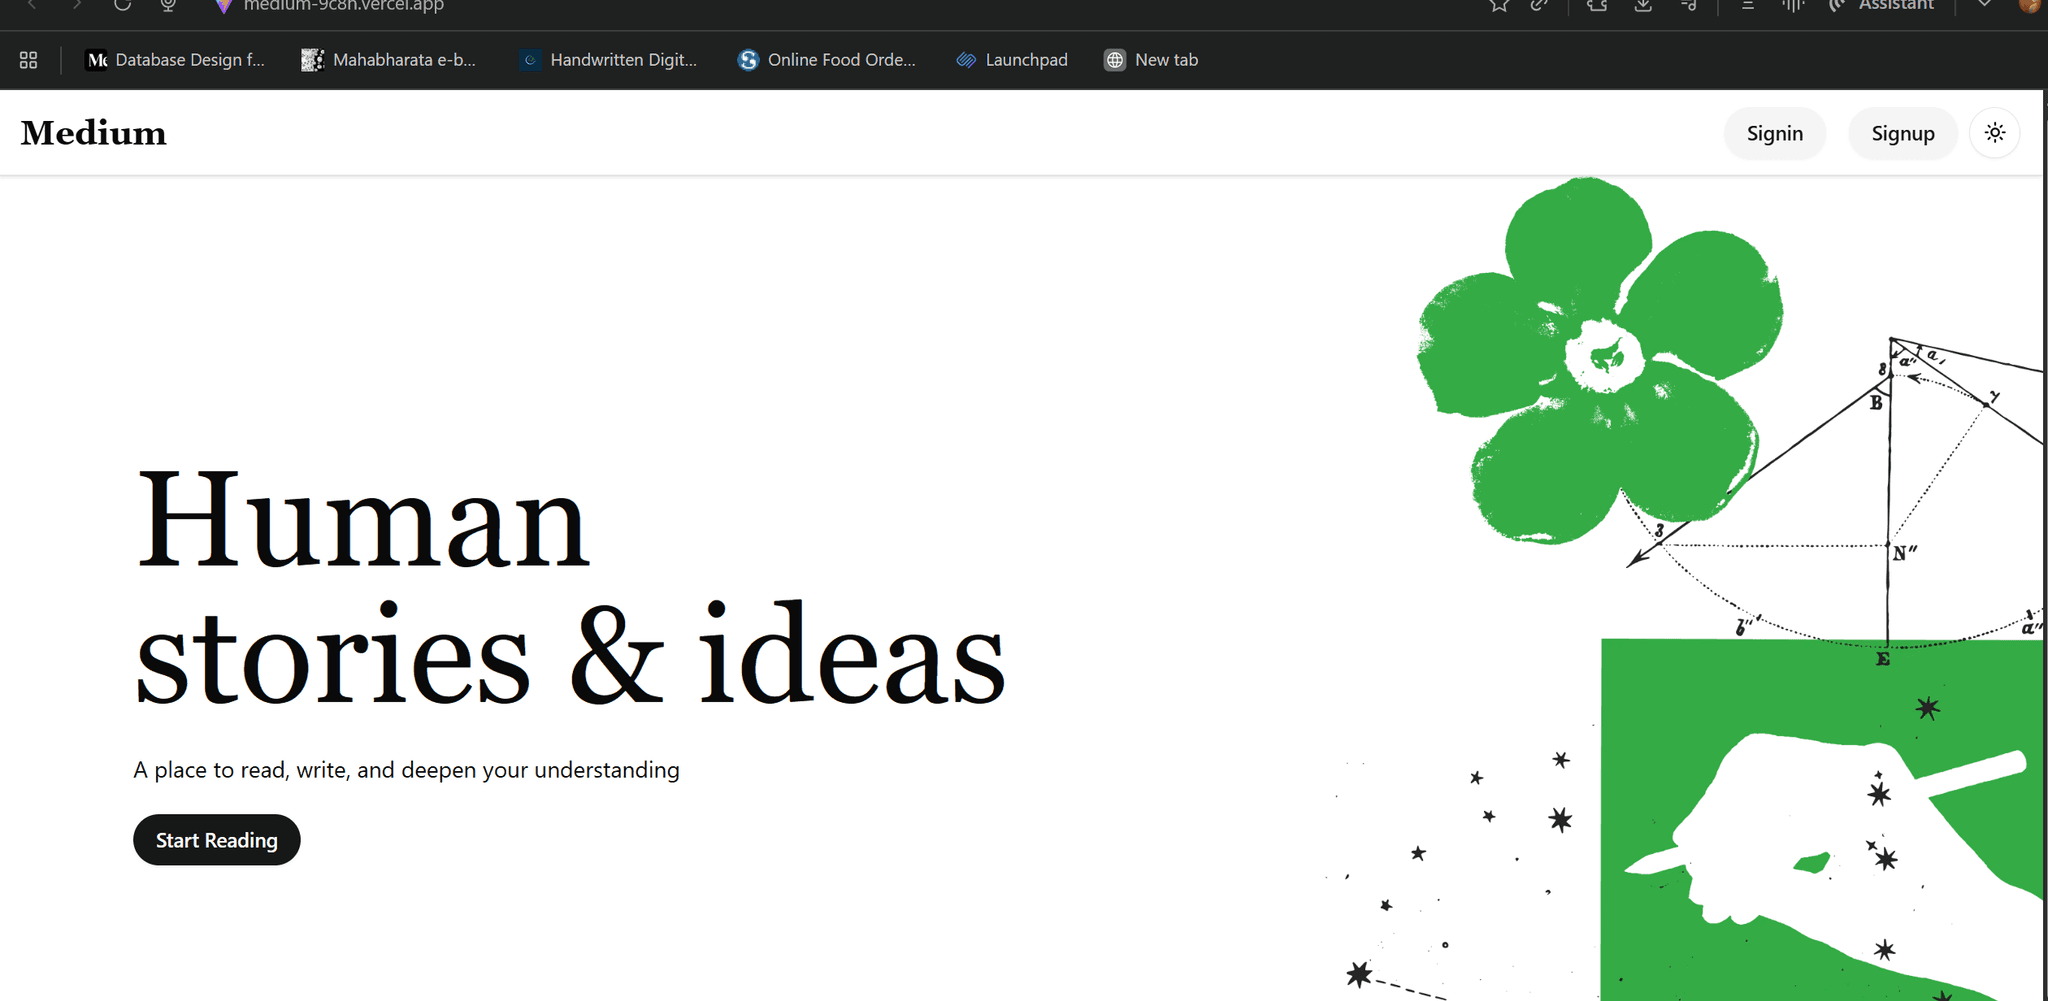
Task: Open the downloads icon in toolbar
Action: [1643, 5]
